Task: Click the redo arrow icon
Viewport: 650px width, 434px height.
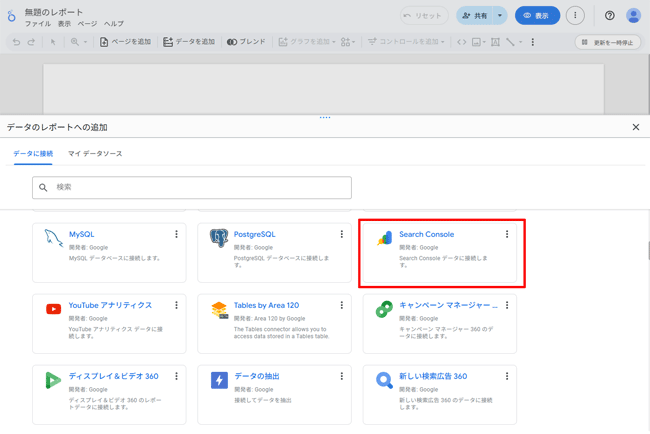Action: coord(31,42)
